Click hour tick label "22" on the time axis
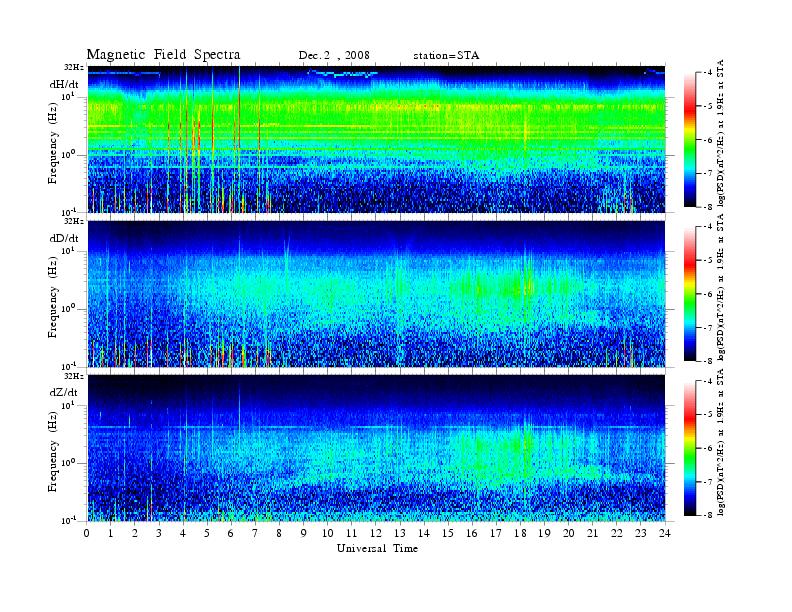Viewport: 792px width, 612px height. pos(617,533)
